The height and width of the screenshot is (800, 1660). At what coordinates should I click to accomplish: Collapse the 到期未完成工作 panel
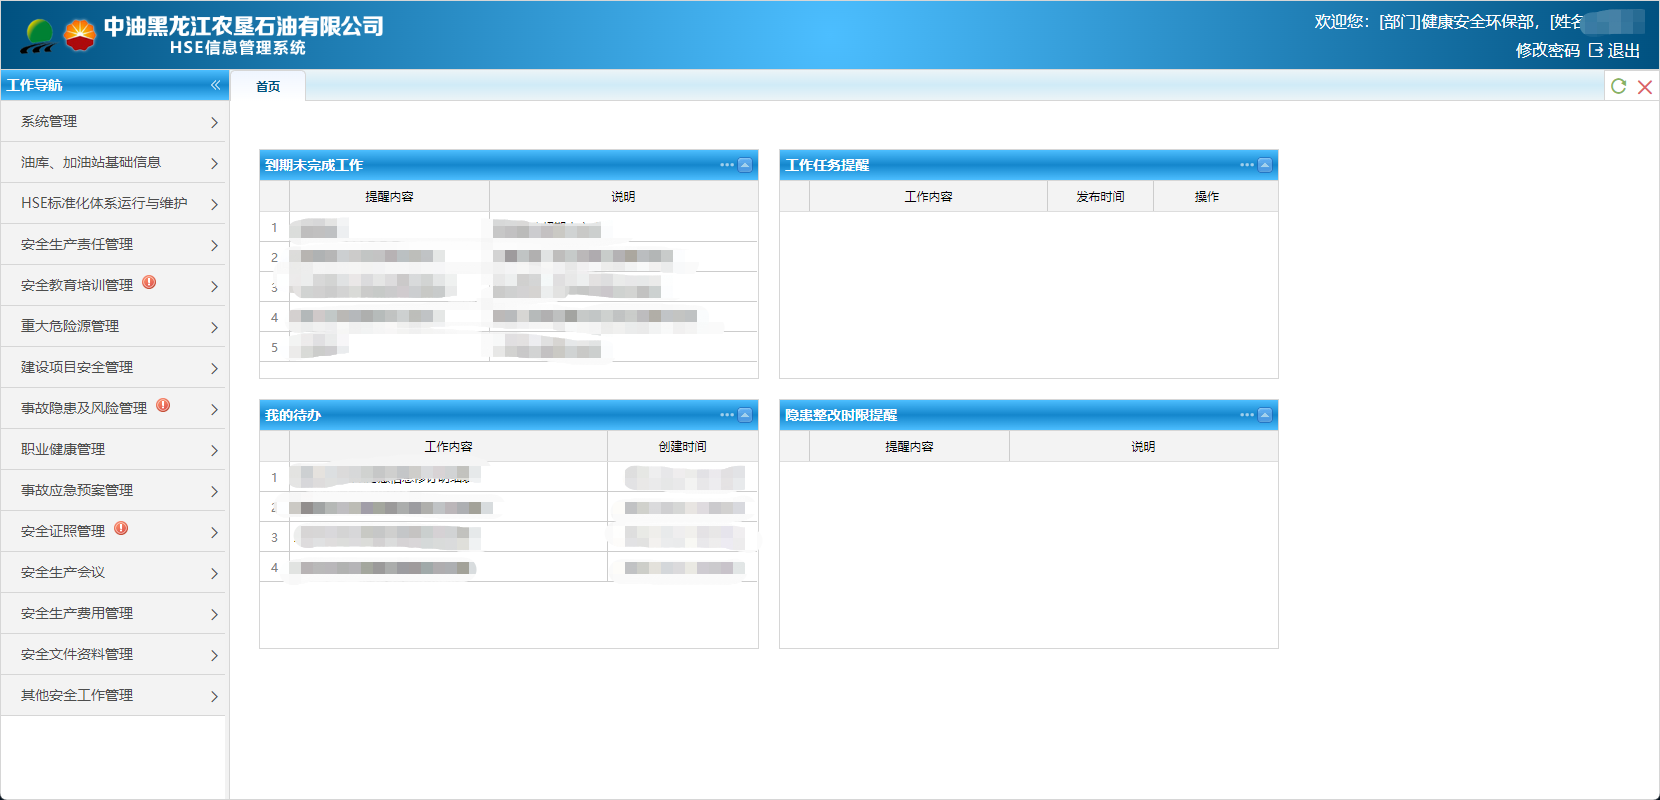745,165
